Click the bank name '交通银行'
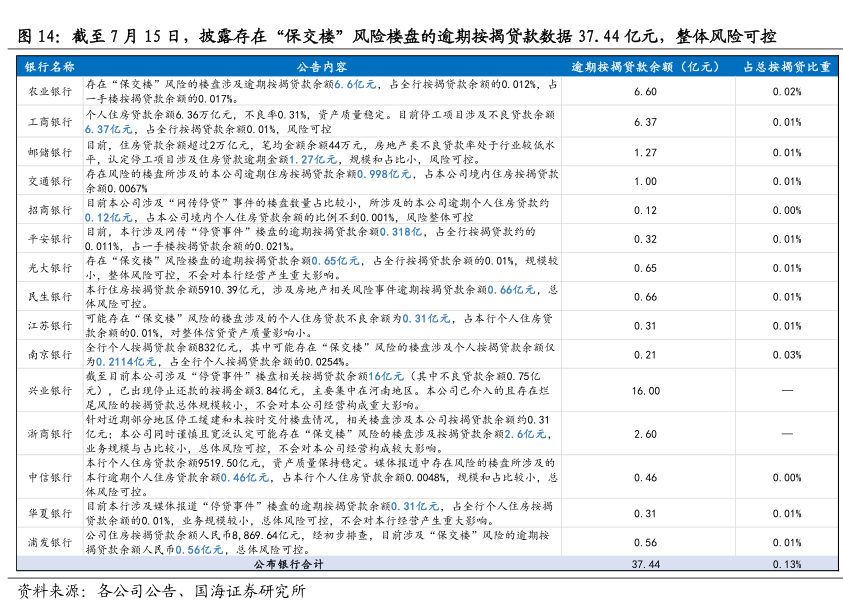Viewport: 843px width, 612px height. (x=50, y=181)
